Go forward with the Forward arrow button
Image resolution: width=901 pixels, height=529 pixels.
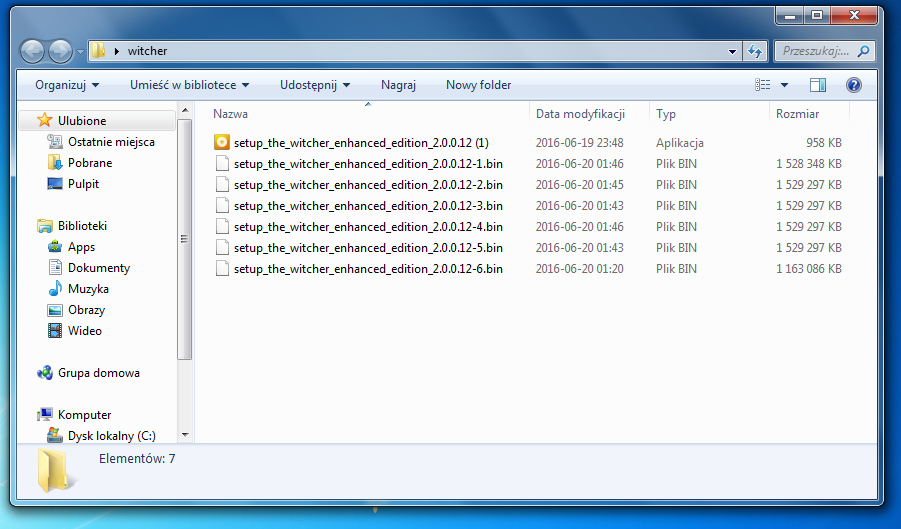[60, 52]
